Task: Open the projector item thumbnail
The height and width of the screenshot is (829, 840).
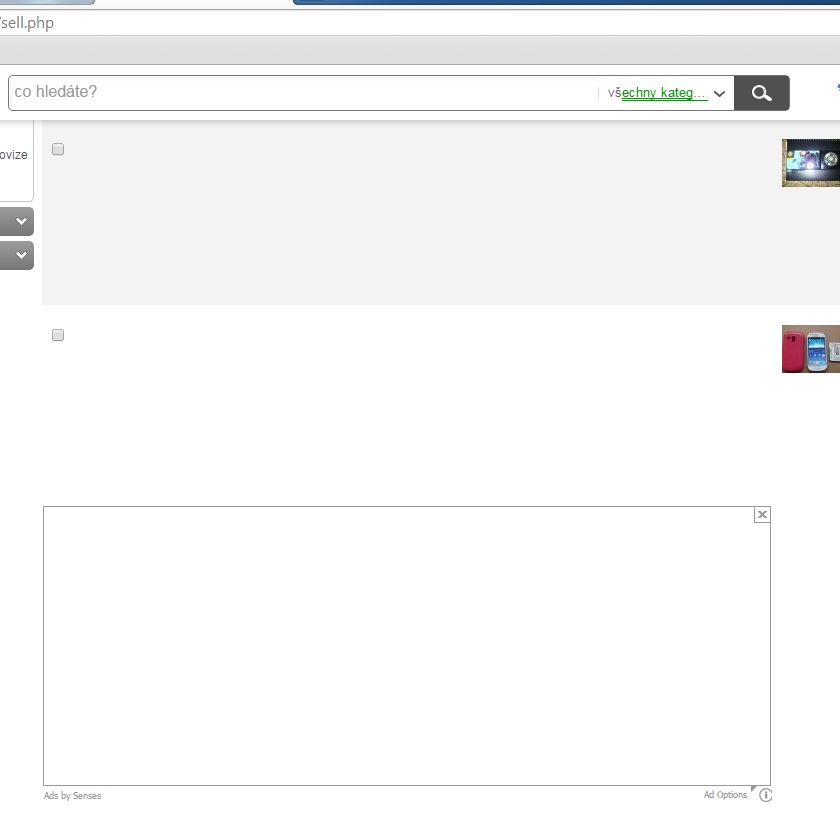Action: [x=811, y=163]
